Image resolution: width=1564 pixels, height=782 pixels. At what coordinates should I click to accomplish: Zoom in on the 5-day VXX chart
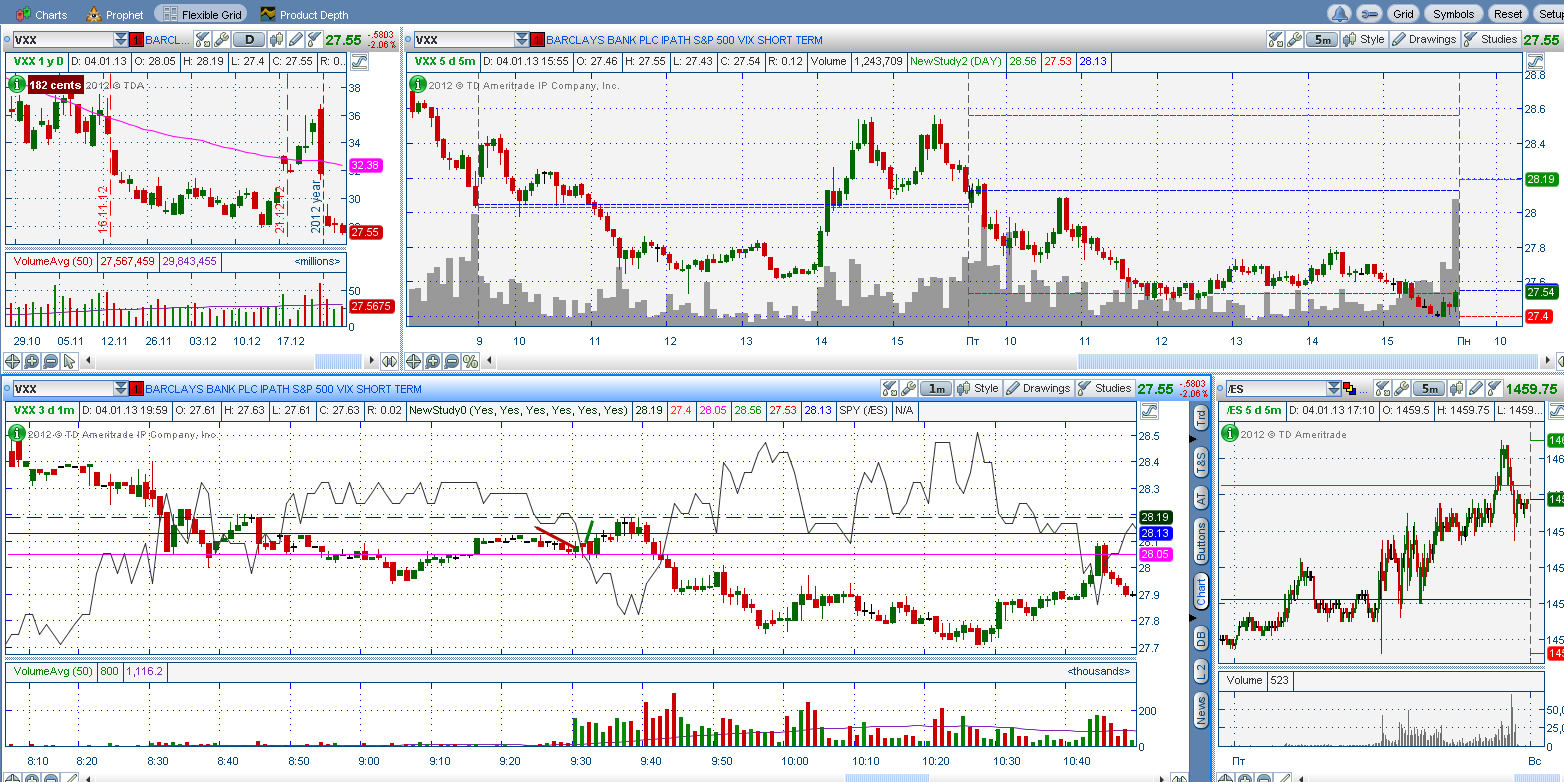coord(432,361)
